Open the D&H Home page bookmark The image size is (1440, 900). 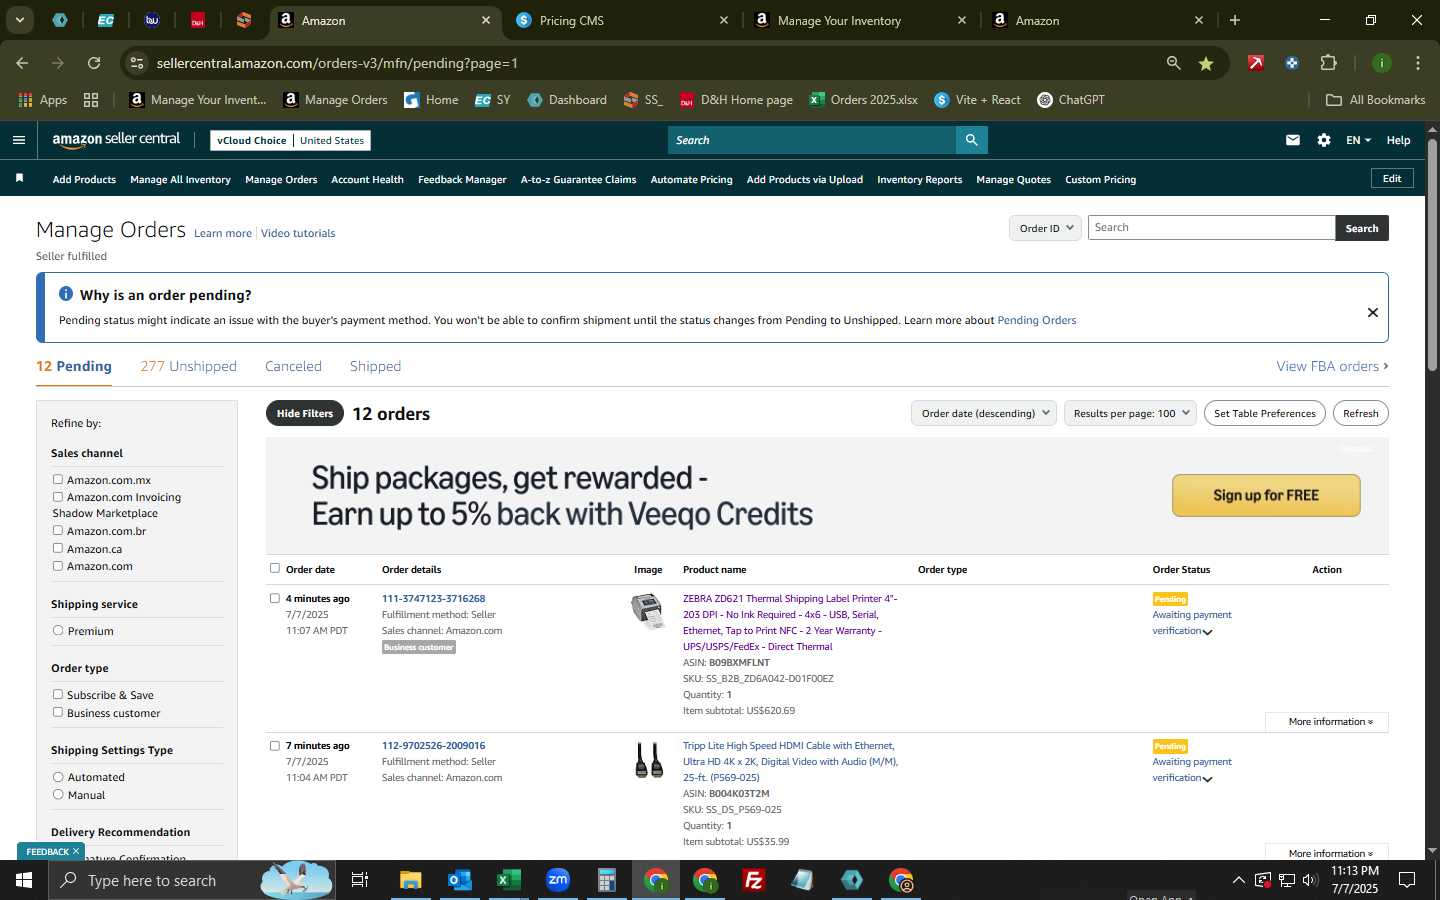(736, 100)
